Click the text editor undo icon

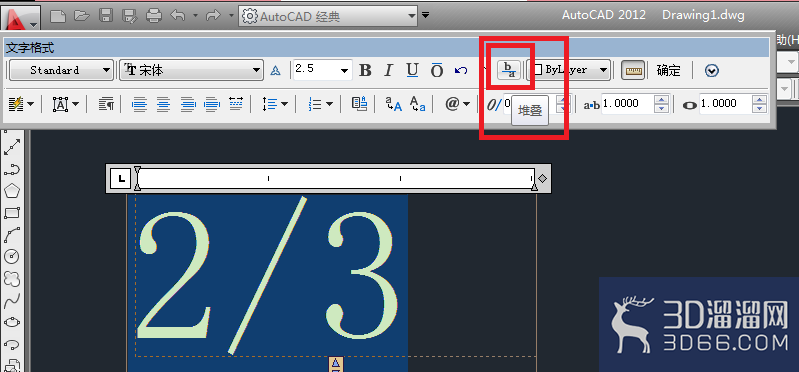(461, 70)
